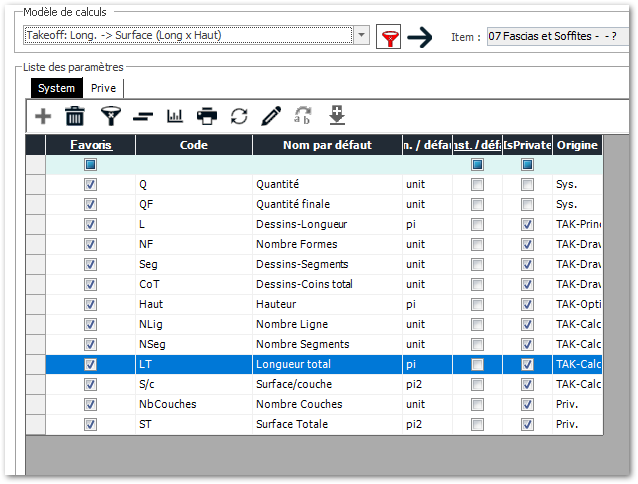Click the Favoris filter-row box
638x484 pixels.
91,165
